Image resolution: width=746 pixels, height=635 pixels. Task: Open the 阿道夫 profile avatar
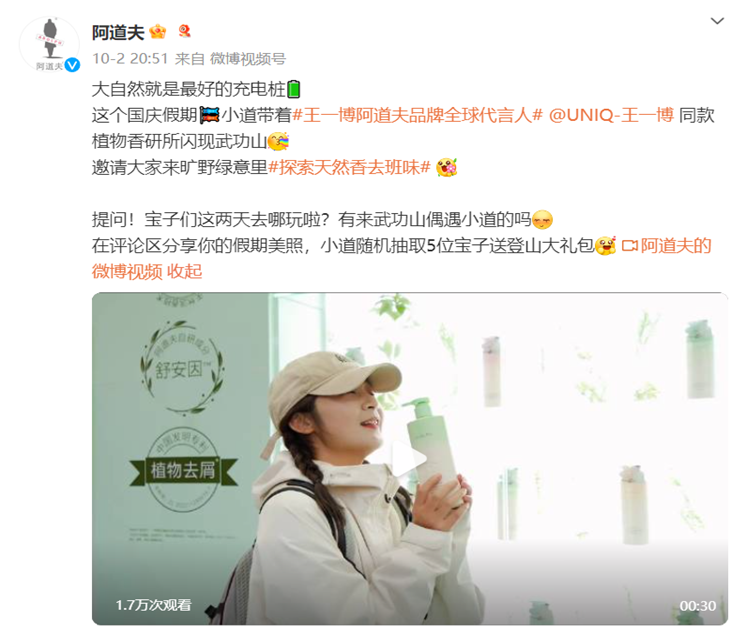click(49, 44)
